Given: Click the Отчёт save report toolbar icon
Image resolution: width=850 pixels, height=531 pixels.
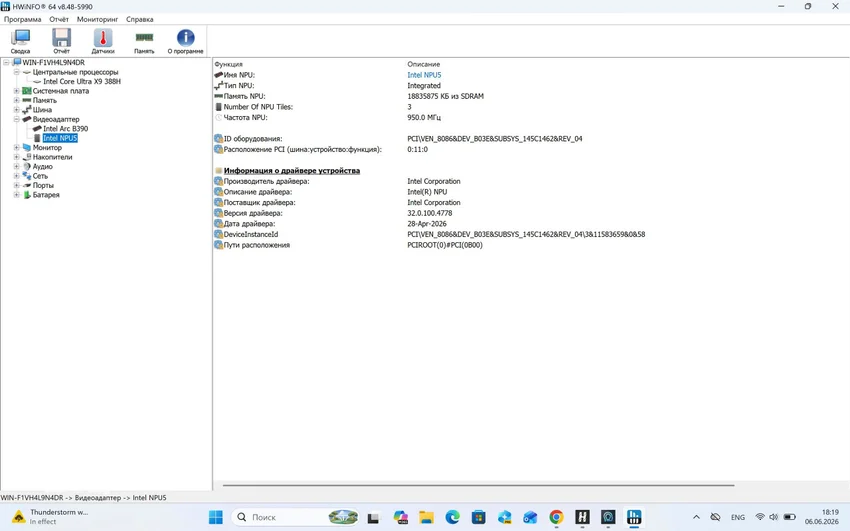Looking at the screenshot, I should 61,41.
